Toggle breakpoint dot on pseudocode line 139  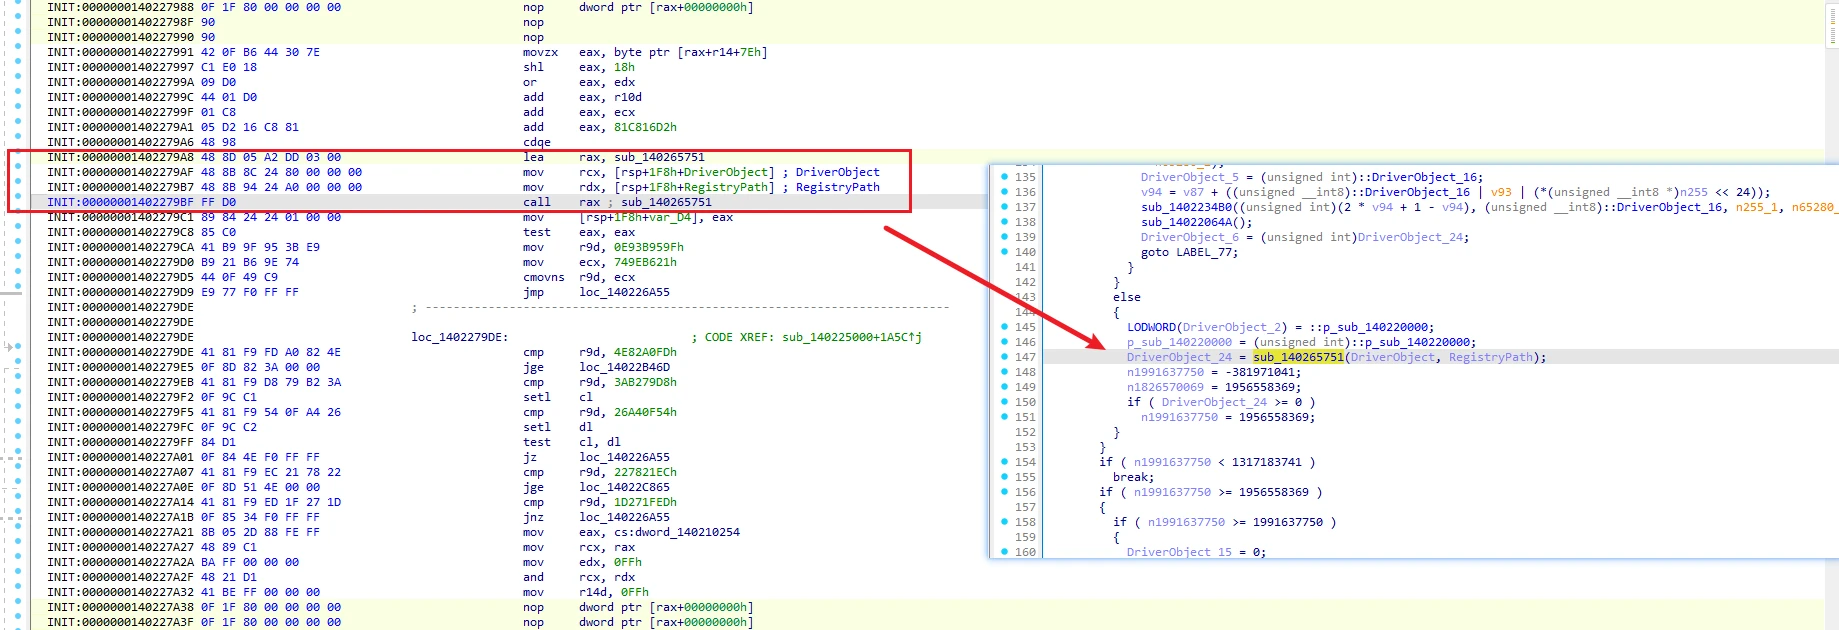click(1004, 237)
